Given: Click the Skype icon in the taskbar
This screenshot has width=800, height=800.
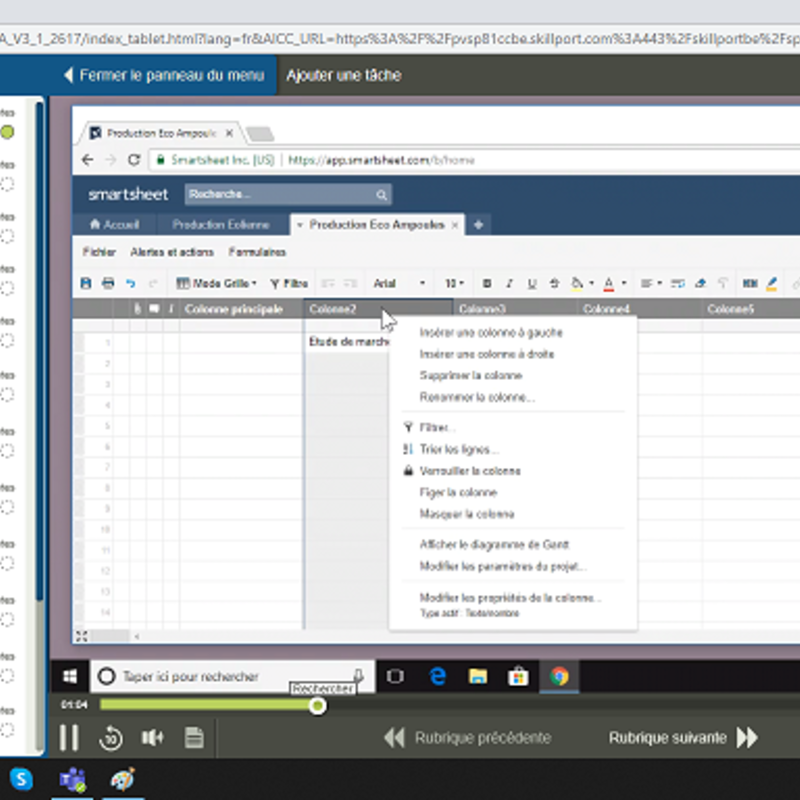Looking at the screenshot, I should point(21,779).
